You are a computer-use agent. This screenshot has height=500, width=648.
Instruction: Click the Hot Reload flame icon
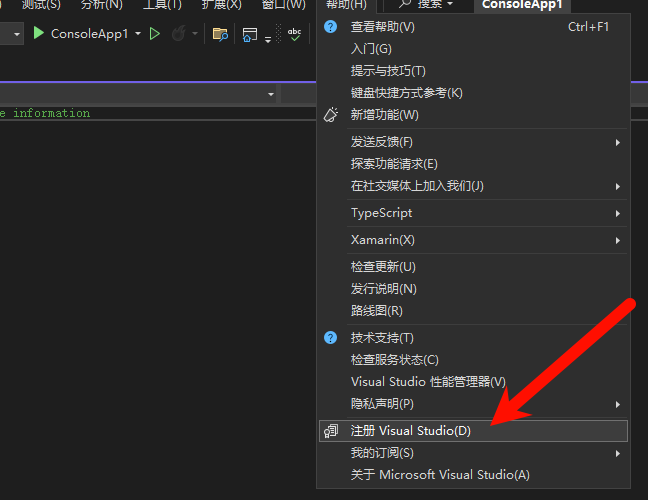click(179, 33)
